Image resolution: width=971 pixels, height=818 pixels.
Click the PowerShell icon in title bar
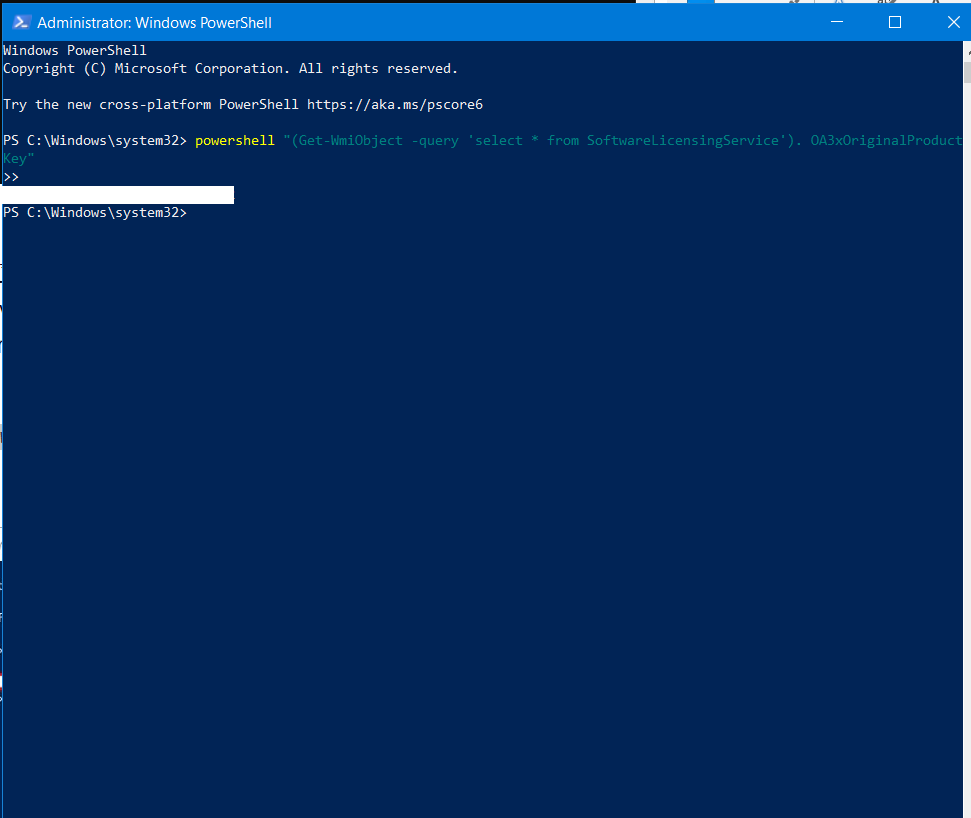pos(21,22)
